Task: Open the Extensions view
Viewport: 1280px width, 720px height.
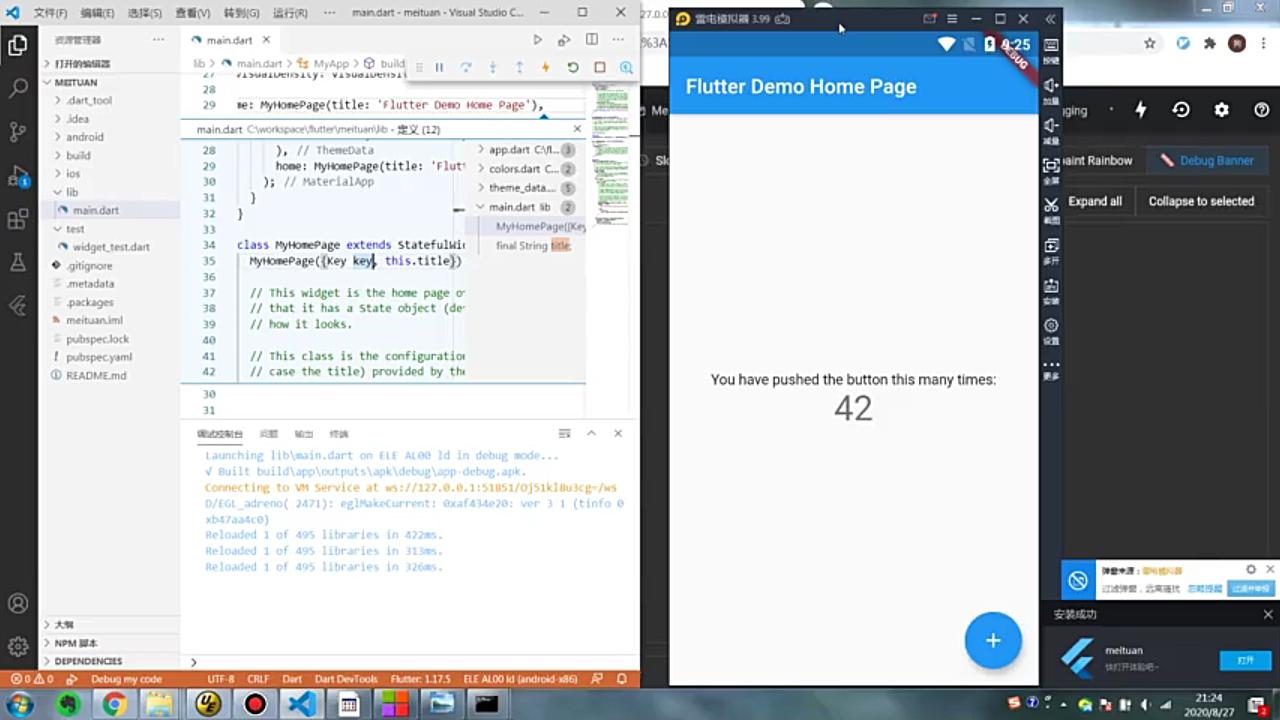Action: click(18, 219)
